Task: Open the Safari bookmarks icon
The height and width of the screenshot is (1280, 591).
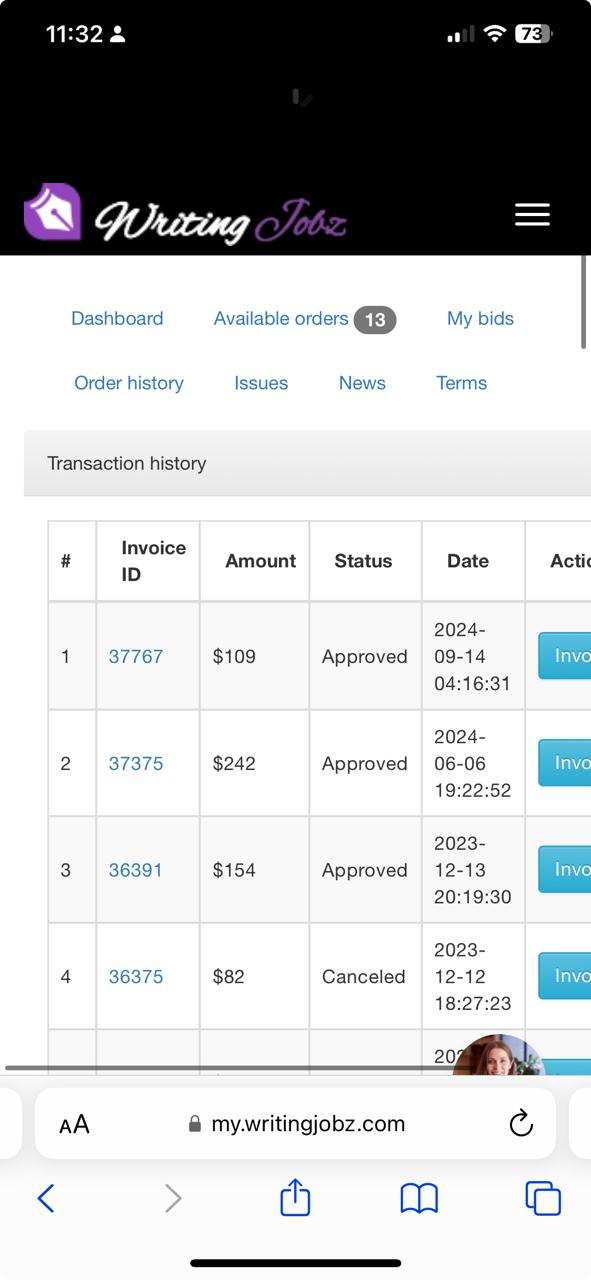Action: [419, 1198]
